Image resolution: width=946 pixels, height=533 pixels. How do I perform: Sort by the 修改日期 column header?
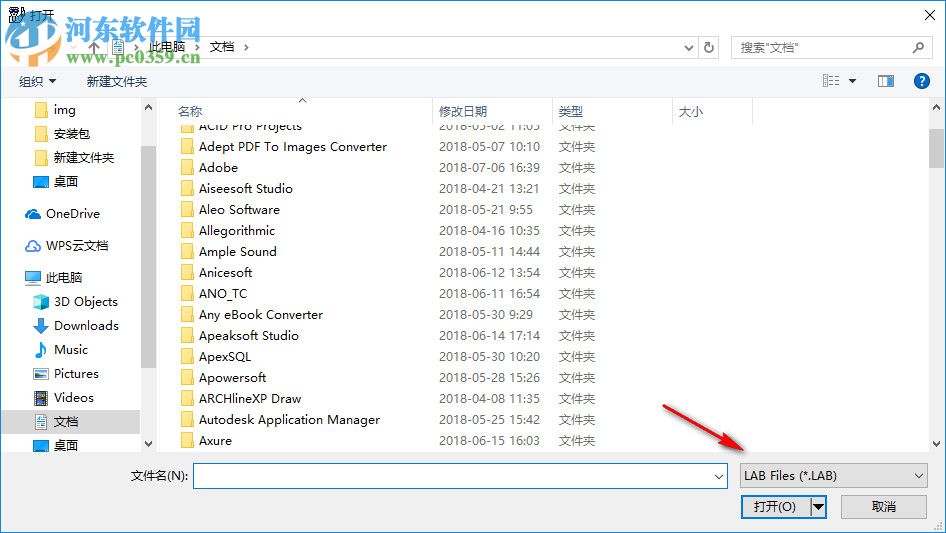pyautogui.click(x=463, y=112)
